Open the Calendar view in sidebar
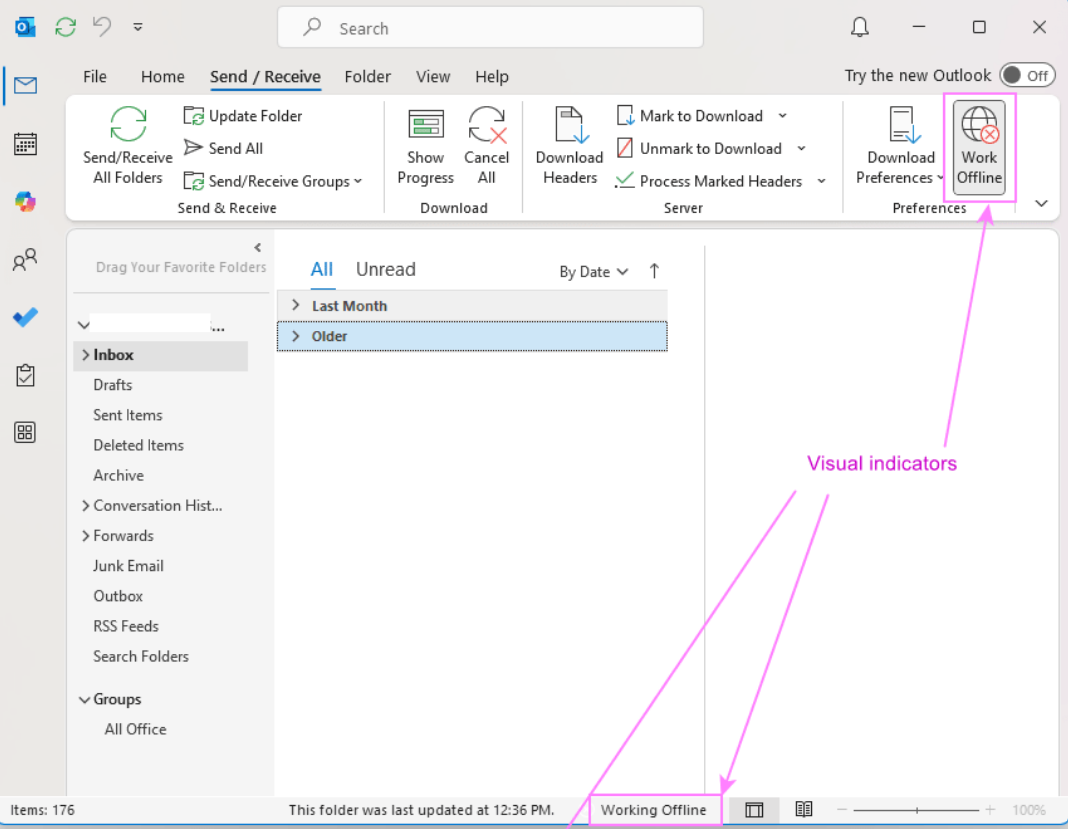Image resolution: width=1068 pixels, height=829 pixels. pyautogui.click(x=25, y=144)
